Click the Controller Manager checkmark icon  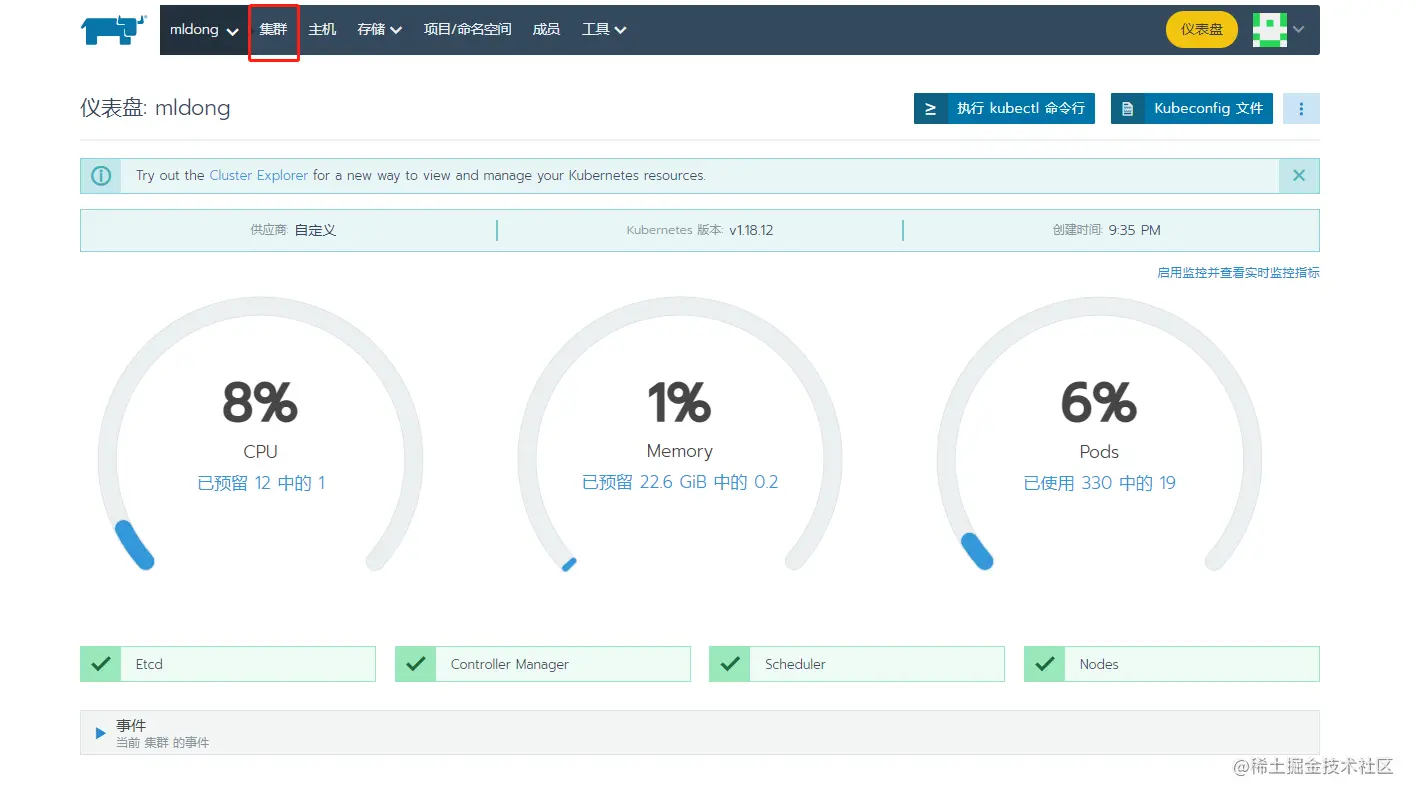[416, 664]
